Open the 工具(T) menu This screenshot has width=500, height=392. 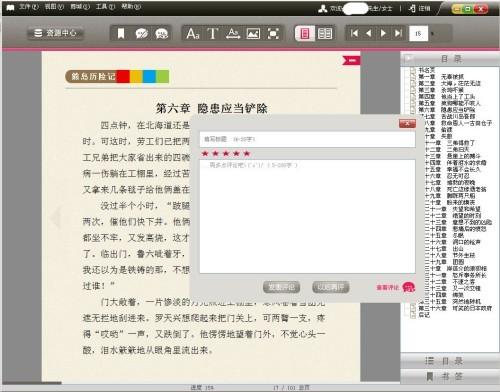pyautogui.click(x=106, y=6)
